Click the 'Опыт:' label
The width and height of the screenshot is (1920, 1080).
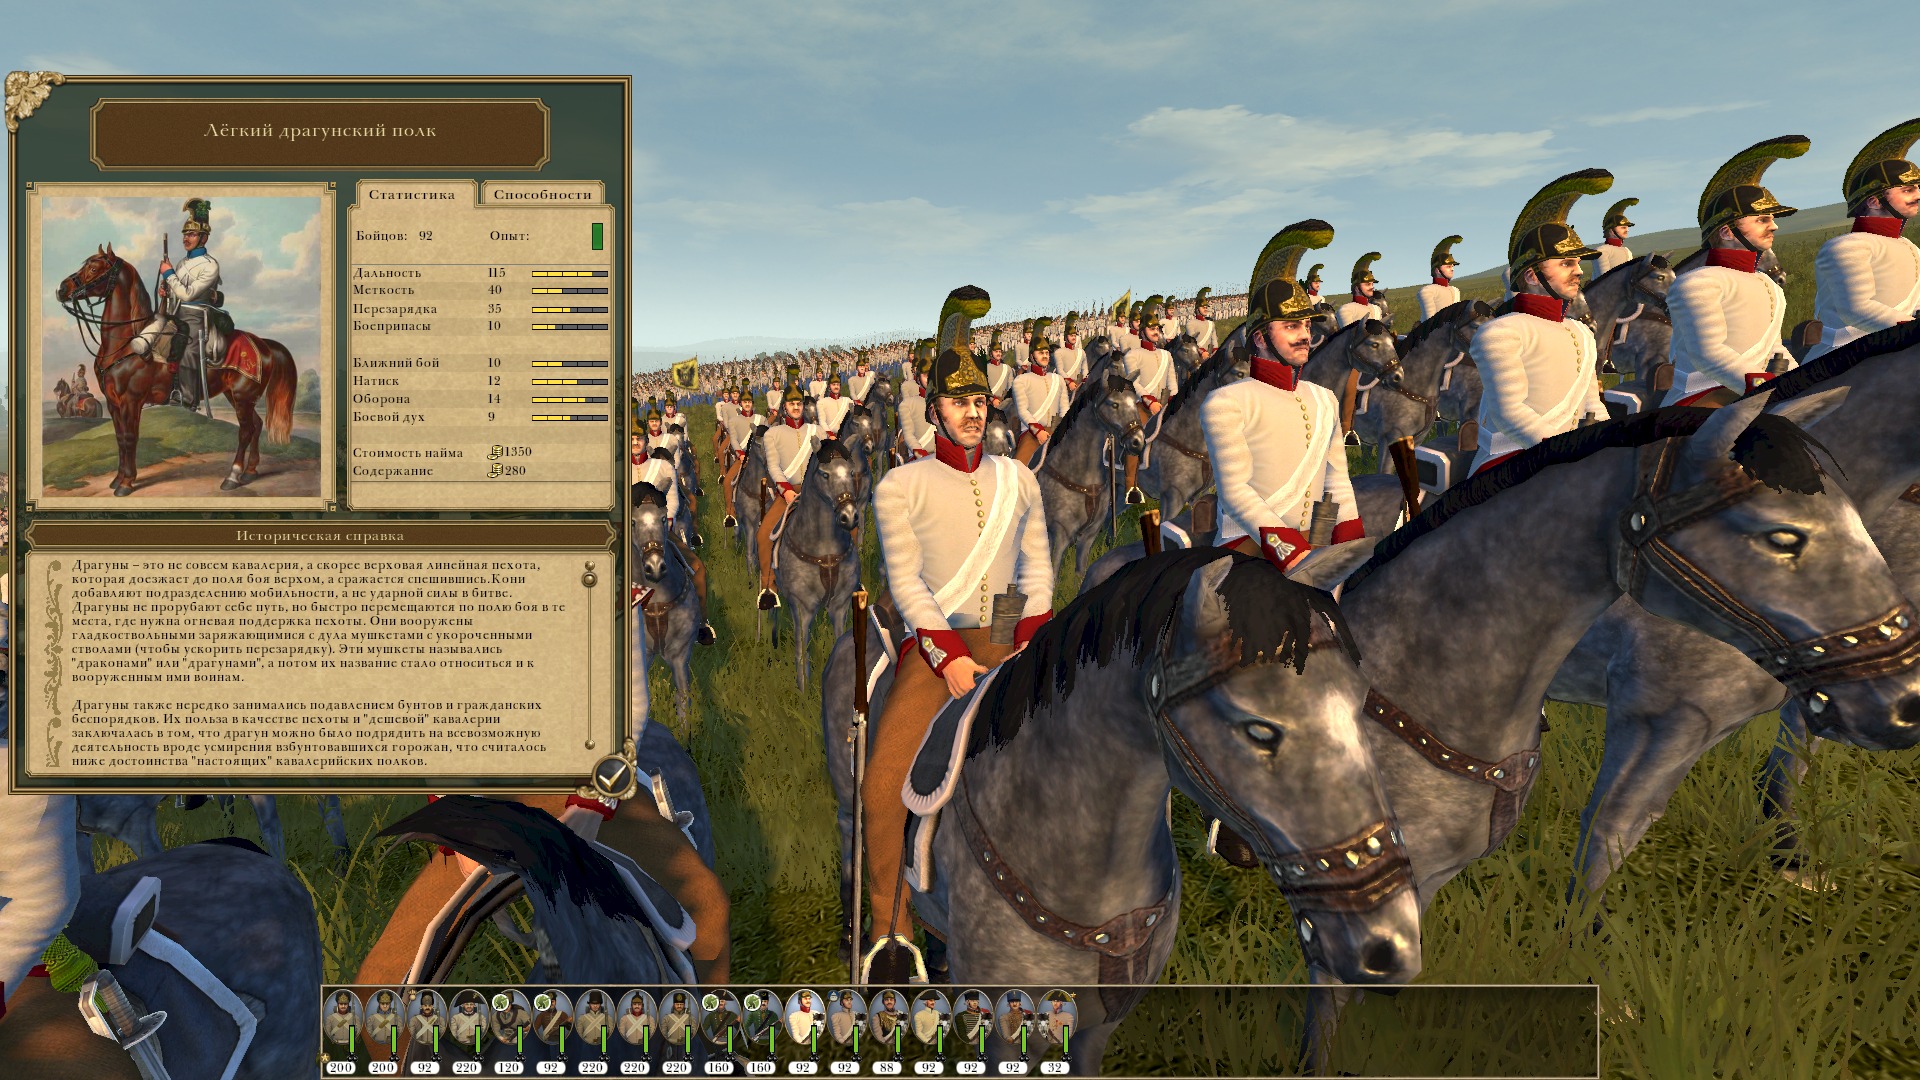click(x=509, y=236)
